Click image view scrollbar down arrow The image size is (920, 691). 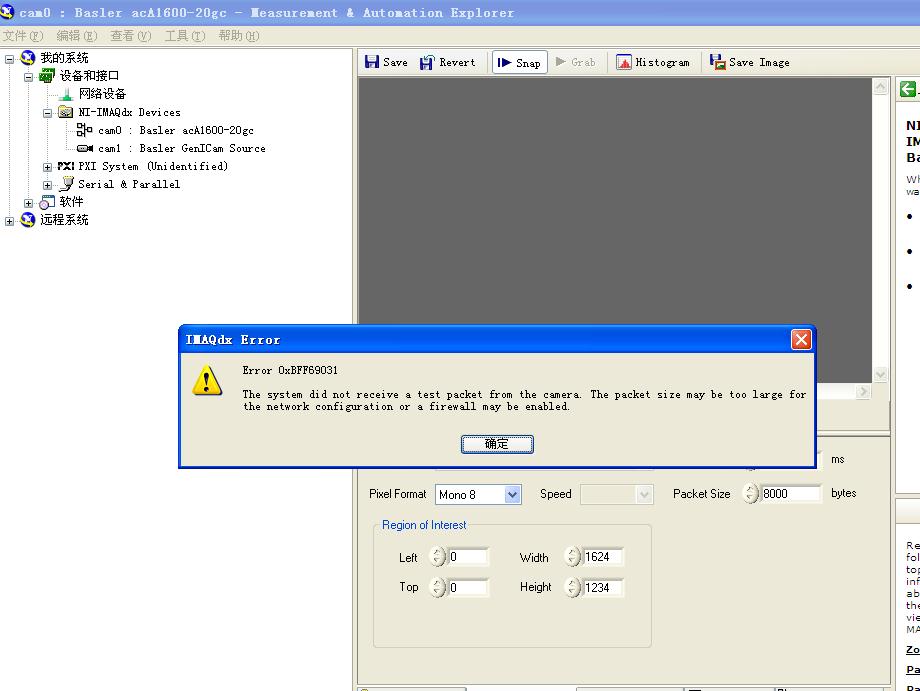tap(880, 374)
